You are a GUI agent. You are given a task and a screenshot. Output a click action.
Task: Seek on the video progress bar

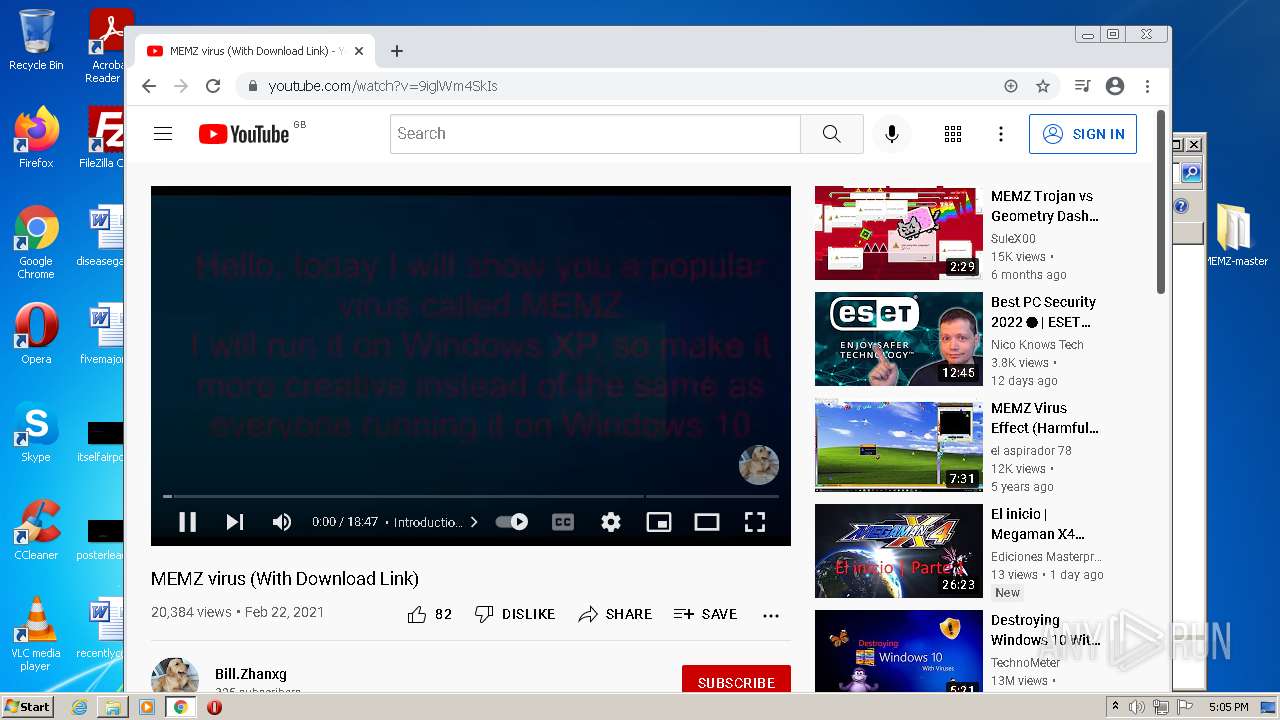[x=471, y=496]
